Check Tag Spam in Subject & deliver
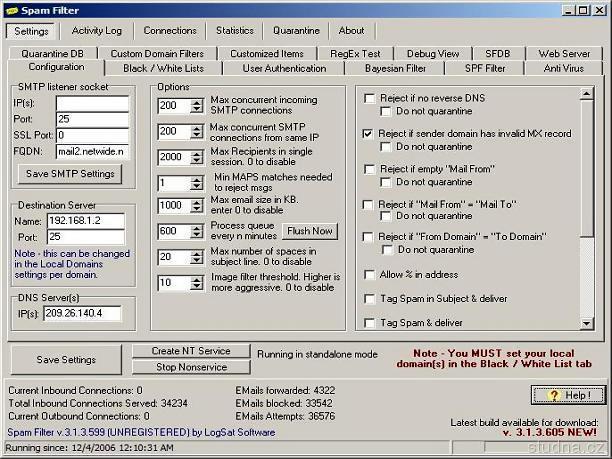The width and height of the screenshot is (612, 459). pos(370,298)
